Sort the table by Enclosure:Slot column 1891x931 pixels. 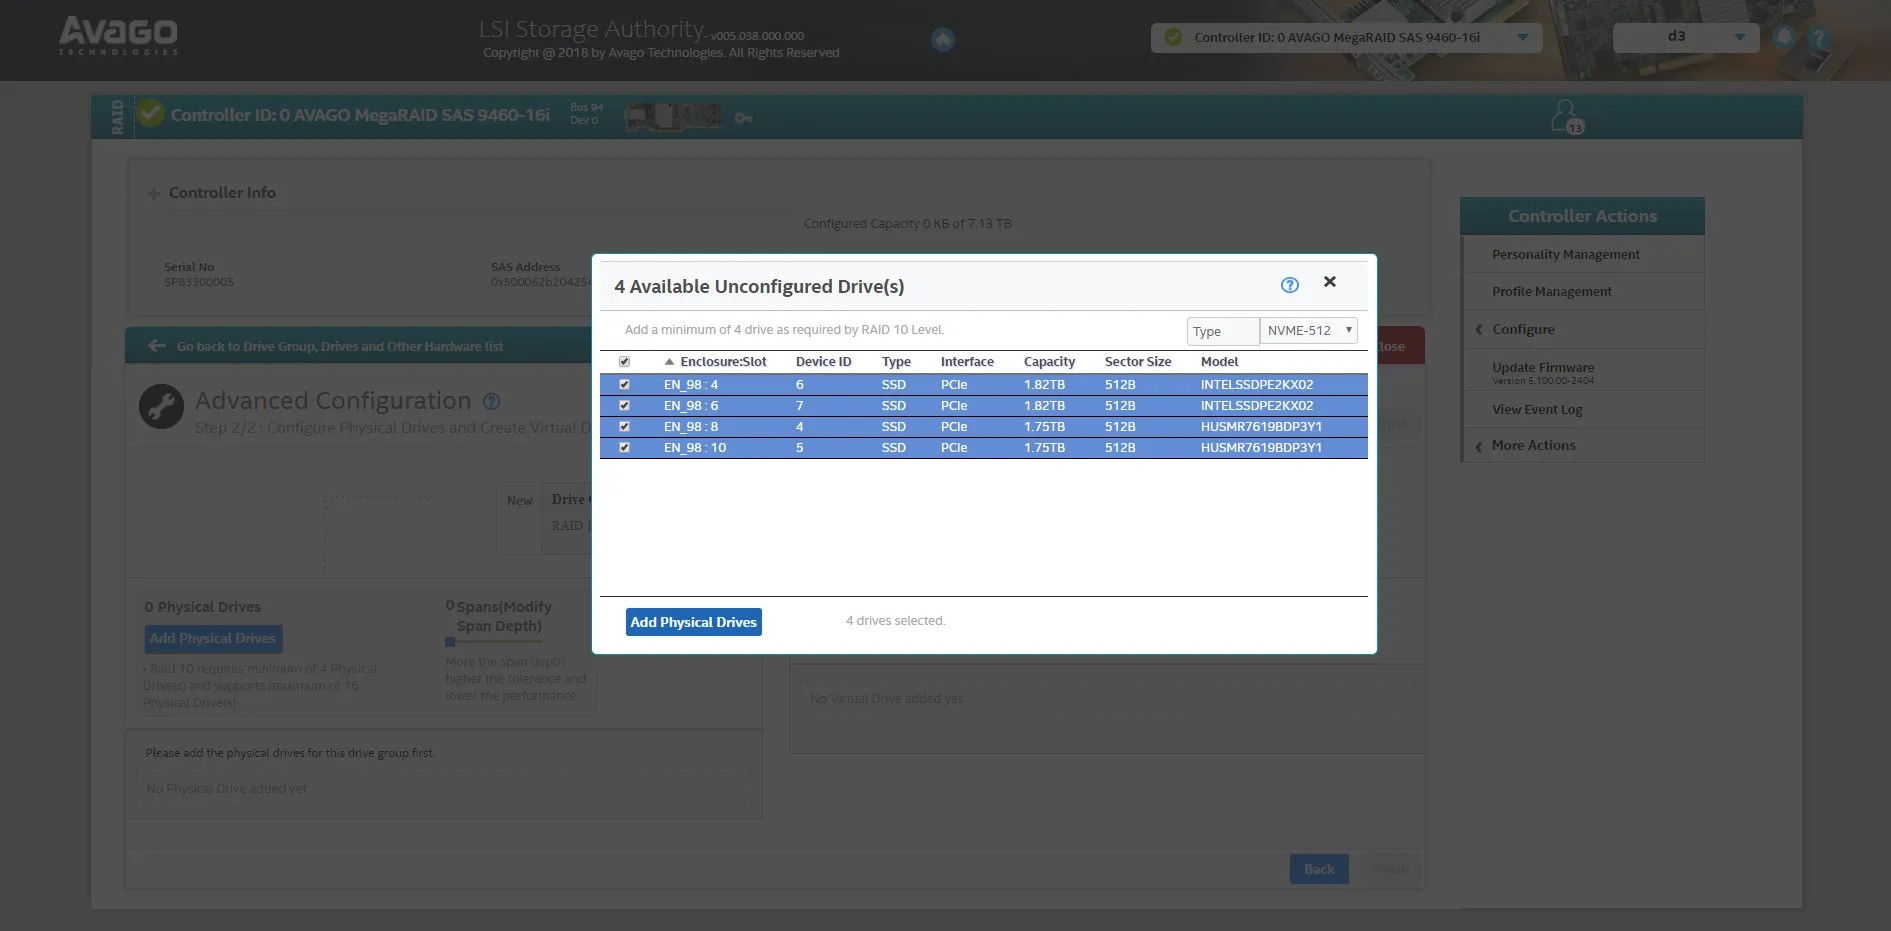pyautogui.click(x=722, y=362)
